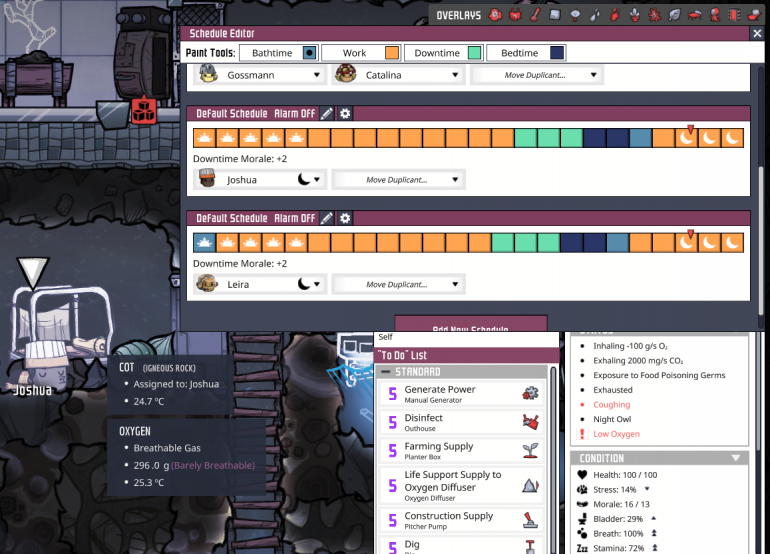Click the Low Oxygen status warning
The image size is (770, 554).
[616, 434]
